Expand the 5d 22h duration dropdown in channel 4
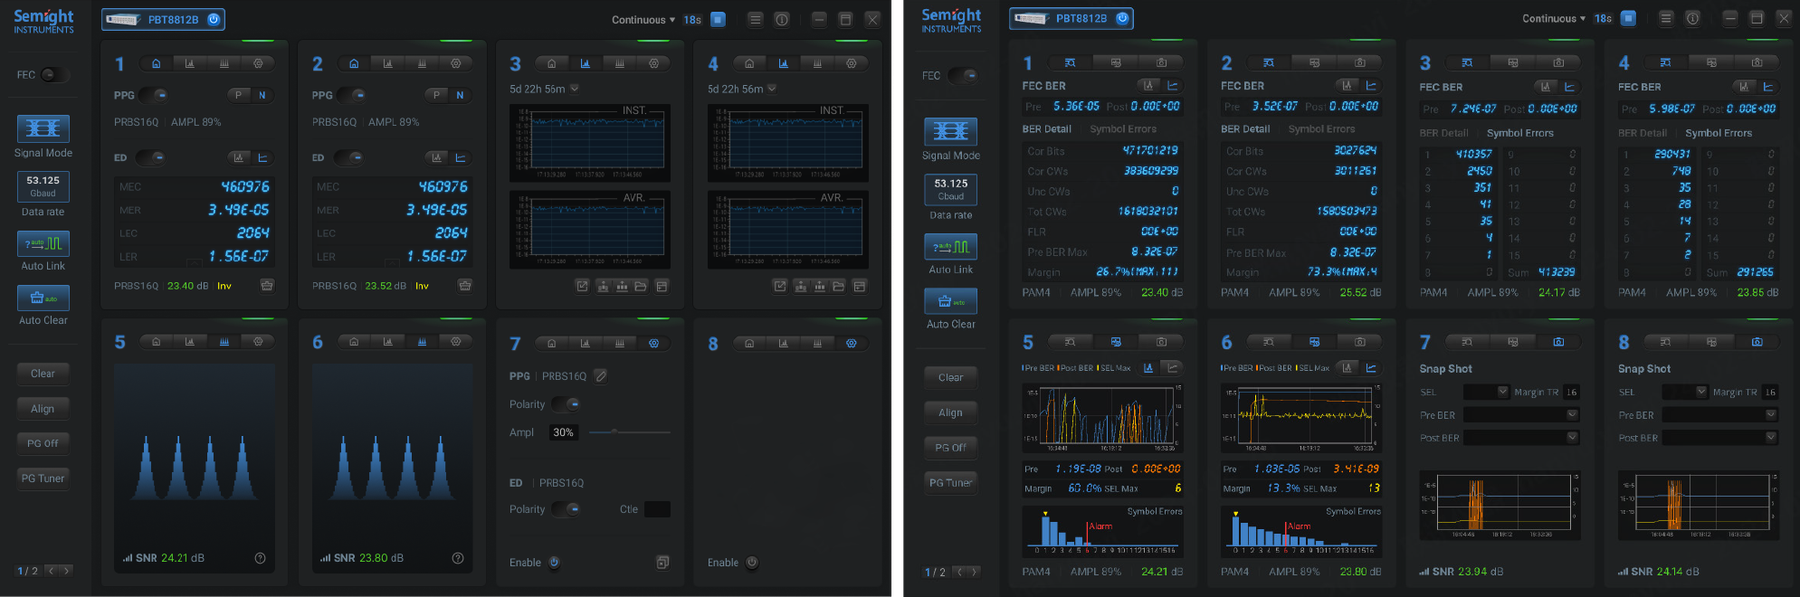Image resolution: width=1800 pixels, height=597 pixels. coord(772,89)
